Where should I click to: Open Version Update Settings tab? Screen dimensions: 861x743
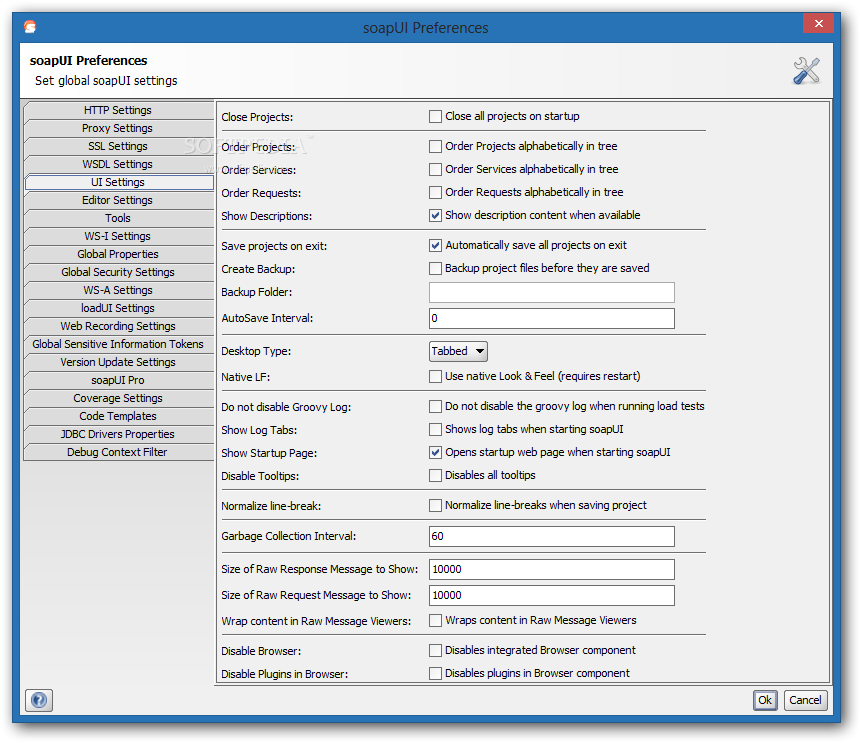(118, 362)
